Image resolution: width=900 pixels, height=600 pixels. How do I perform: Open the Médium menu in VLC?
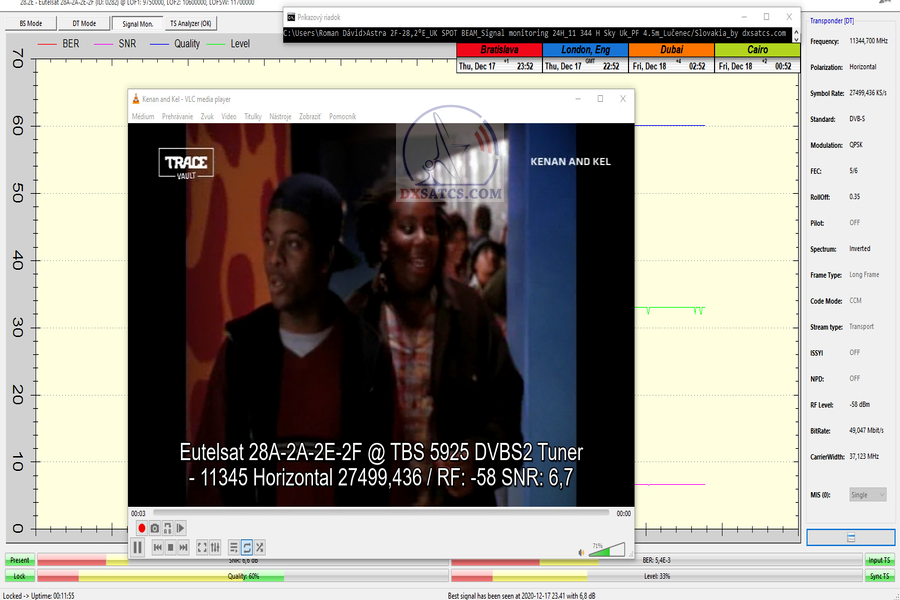(x=143, y=117)
